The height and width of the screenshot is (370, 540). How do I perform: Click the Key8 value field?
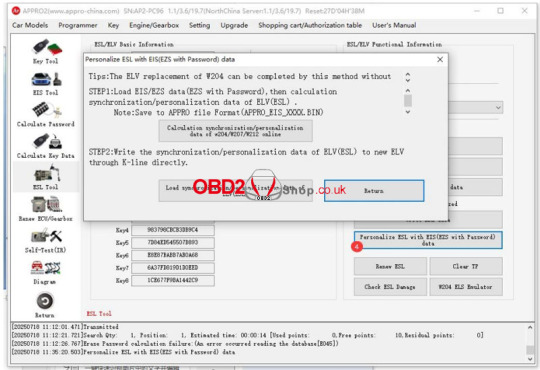[x=173, y=280]
